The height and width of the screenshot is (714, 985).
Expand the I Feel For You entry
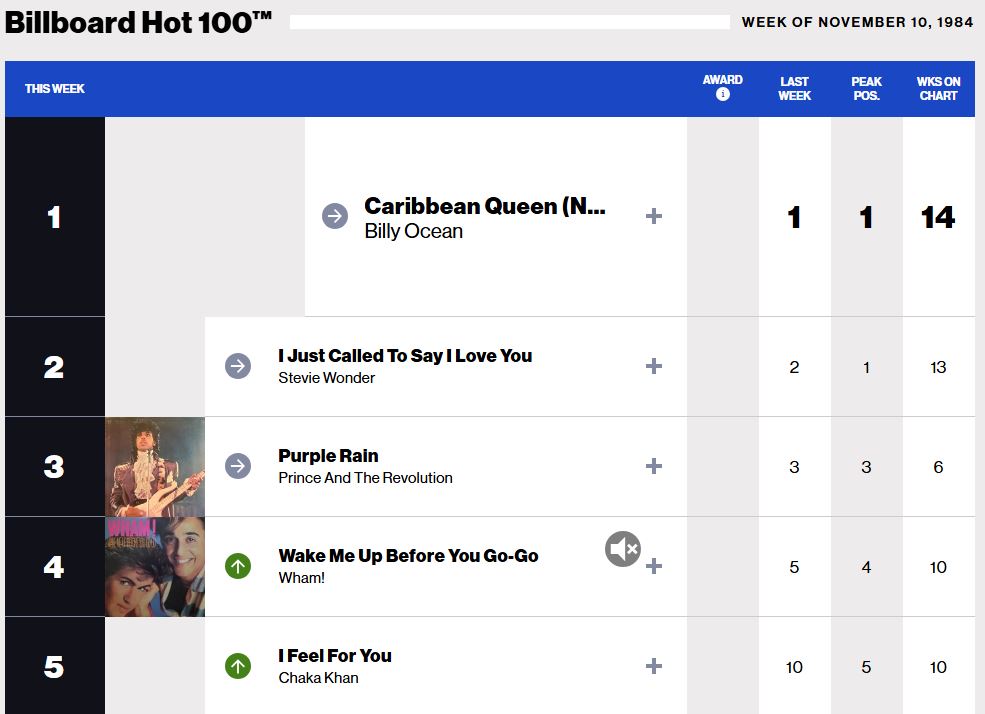[654, 666]
